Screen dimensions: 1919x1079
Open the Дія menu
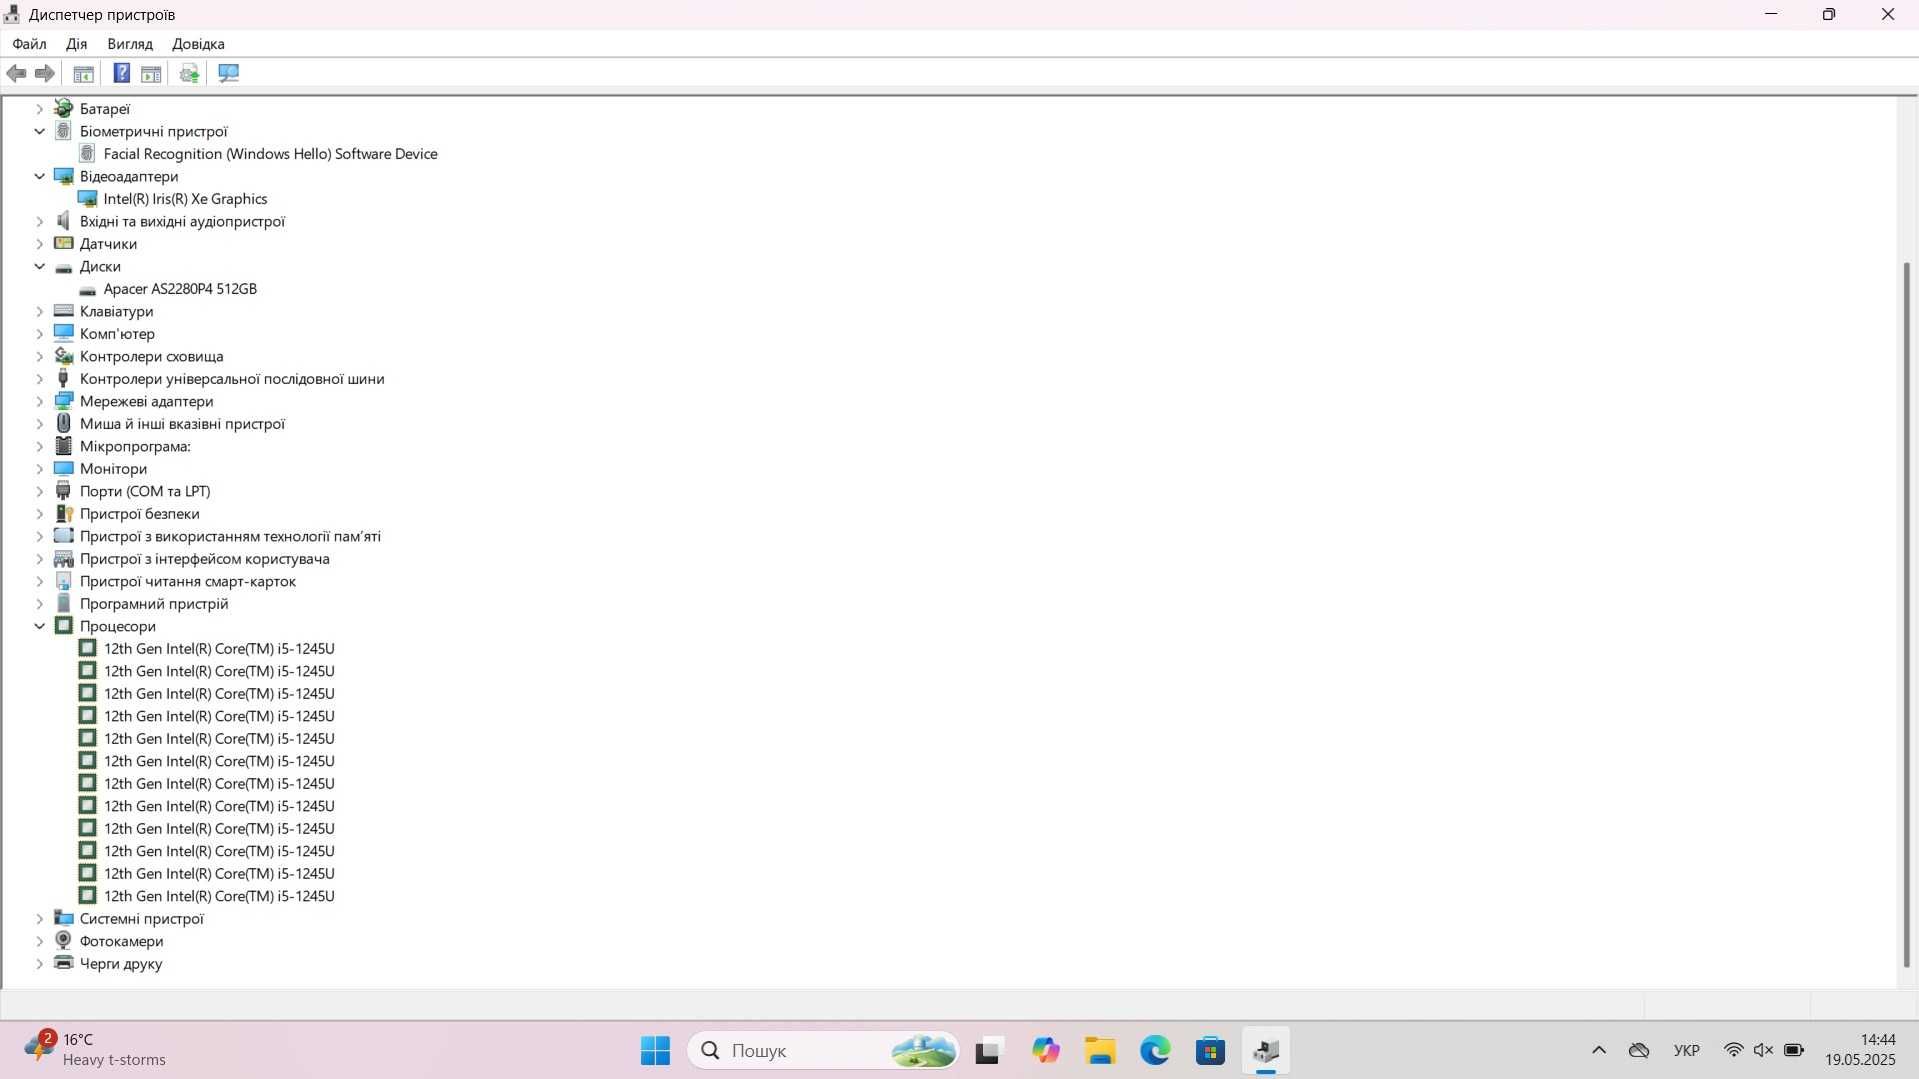(x=76, y=44)
